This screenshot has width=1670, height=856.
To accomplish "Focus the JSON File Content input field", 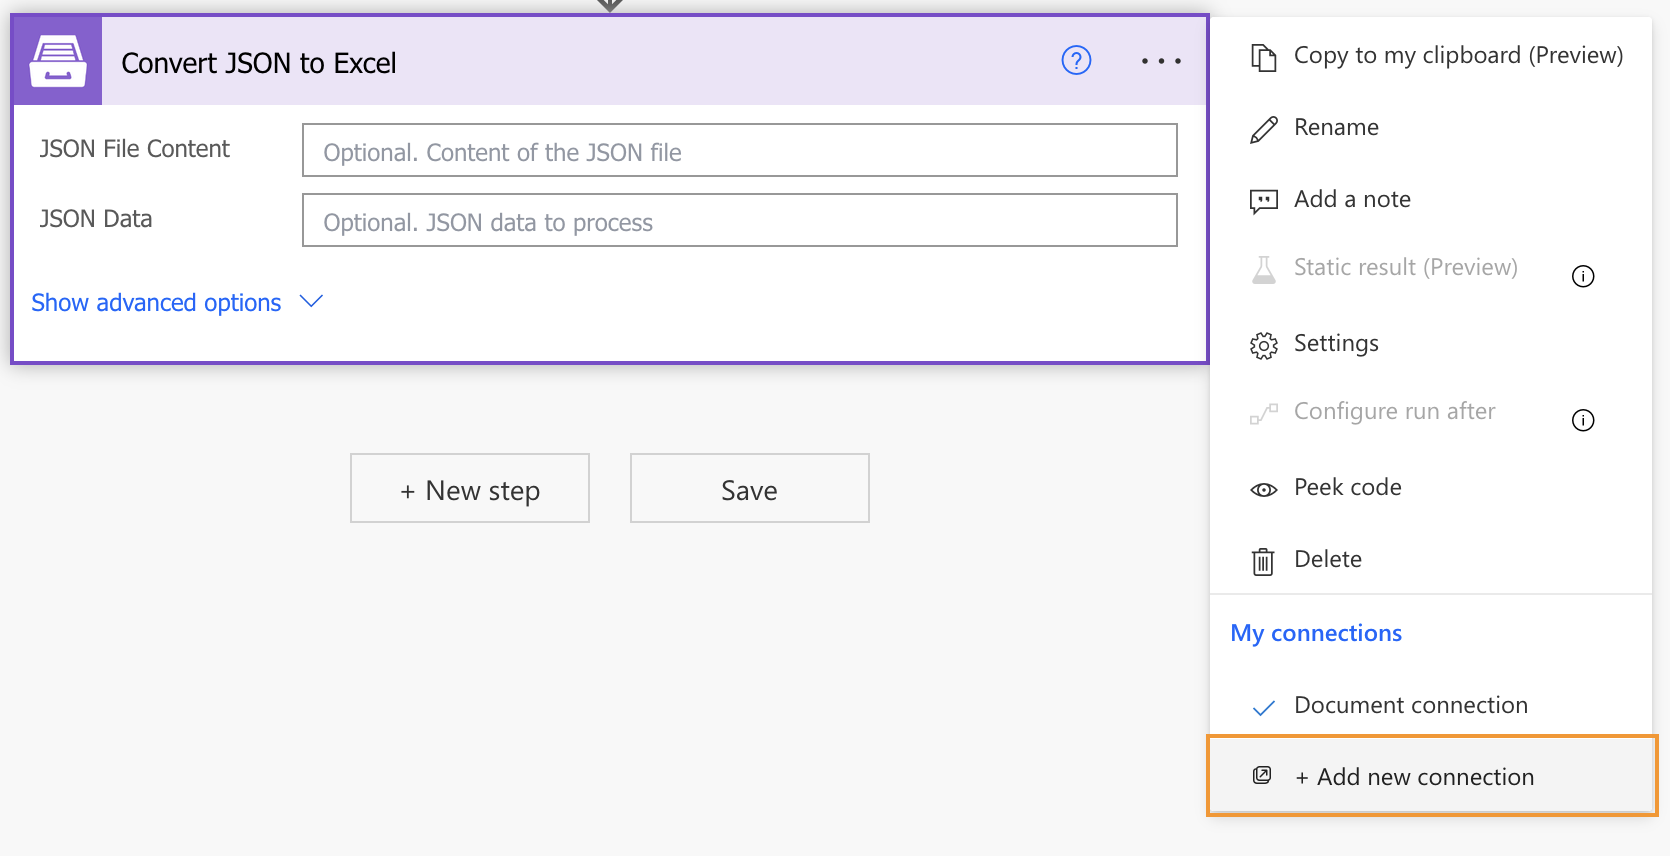I will pos(740,150).
